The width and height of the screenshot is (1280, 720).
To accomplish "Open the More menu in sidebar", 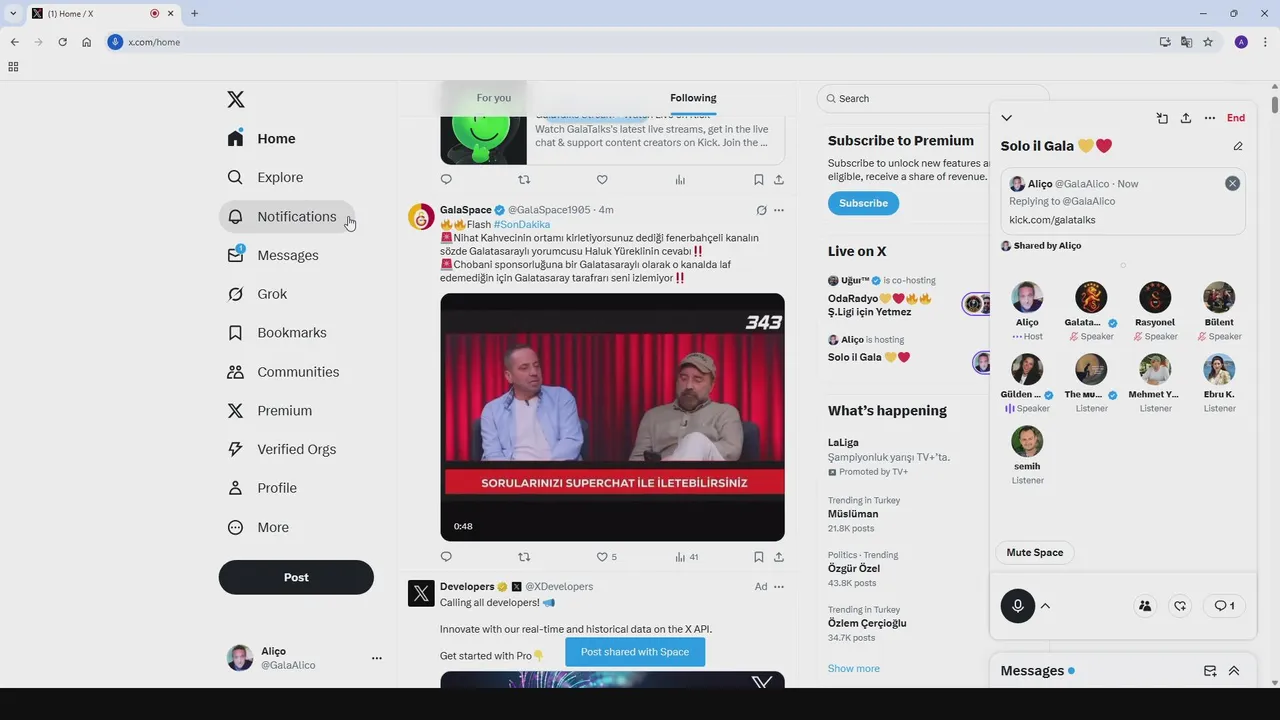I will pos(259,527).
